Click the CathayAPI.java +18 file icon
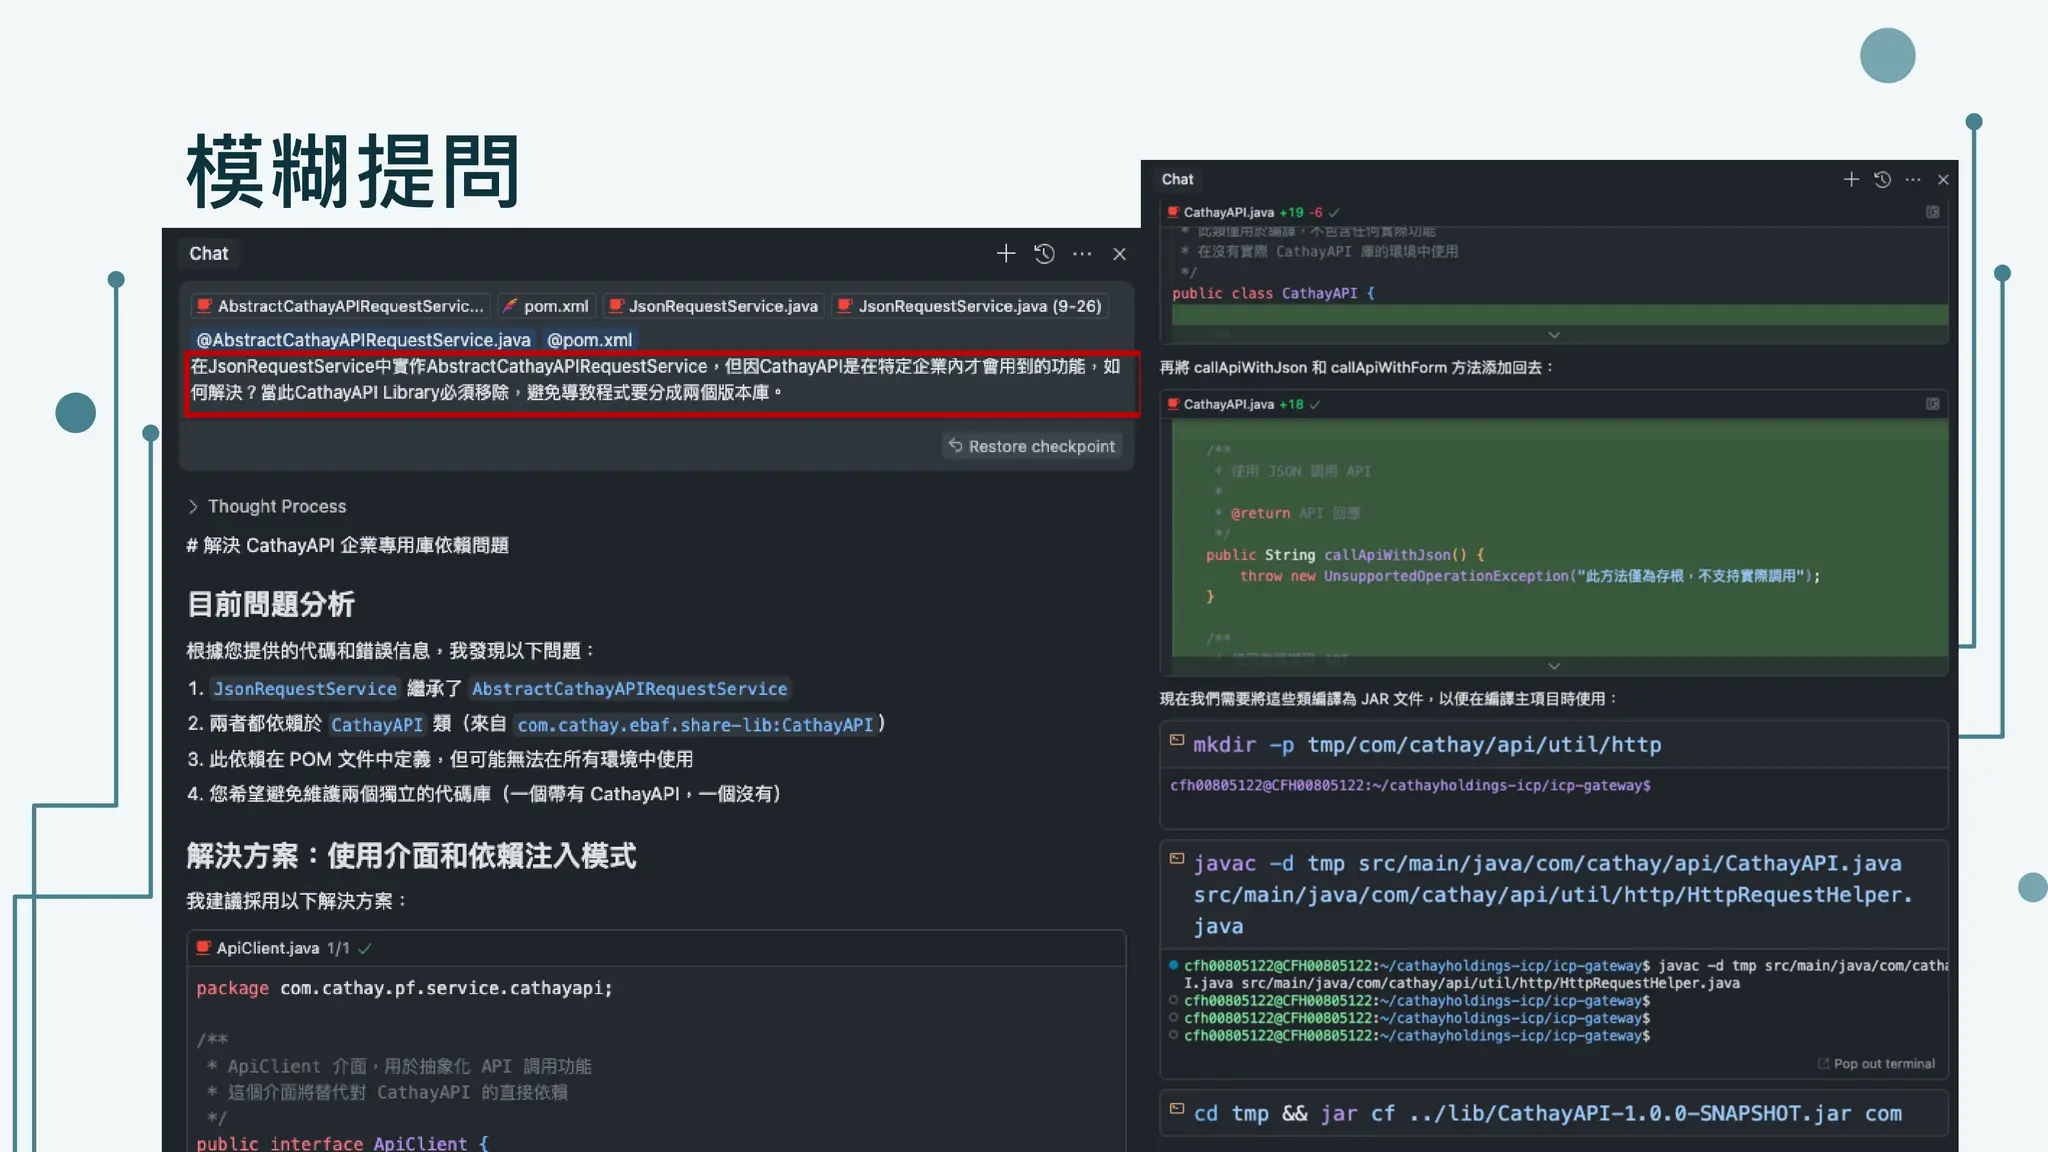Screen dimensions: 2048x1152 1173,404
